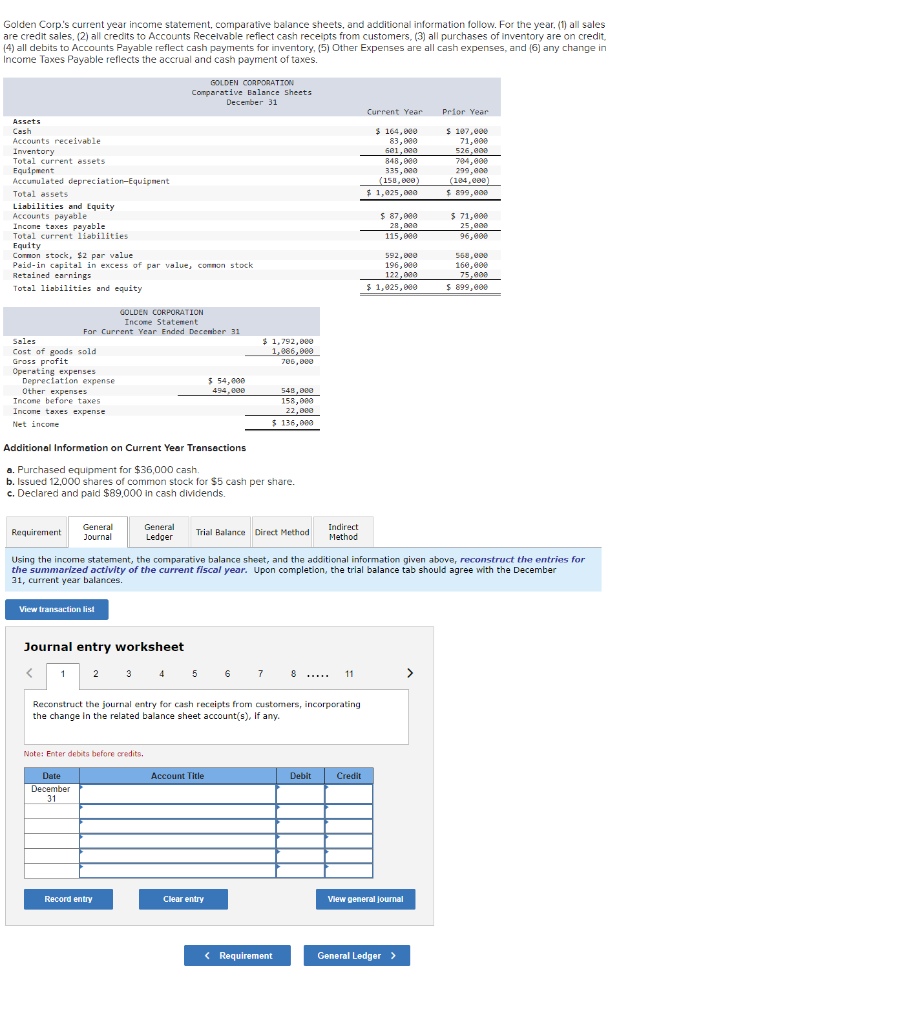Open the Requirement tab
This screenshot has height=1024, width=913.
click(36, 531)
